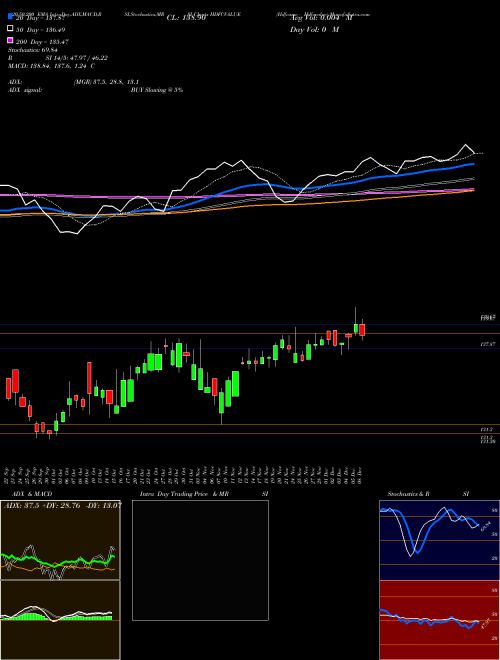Click the '137.87' price axis label

pos(488,344)
